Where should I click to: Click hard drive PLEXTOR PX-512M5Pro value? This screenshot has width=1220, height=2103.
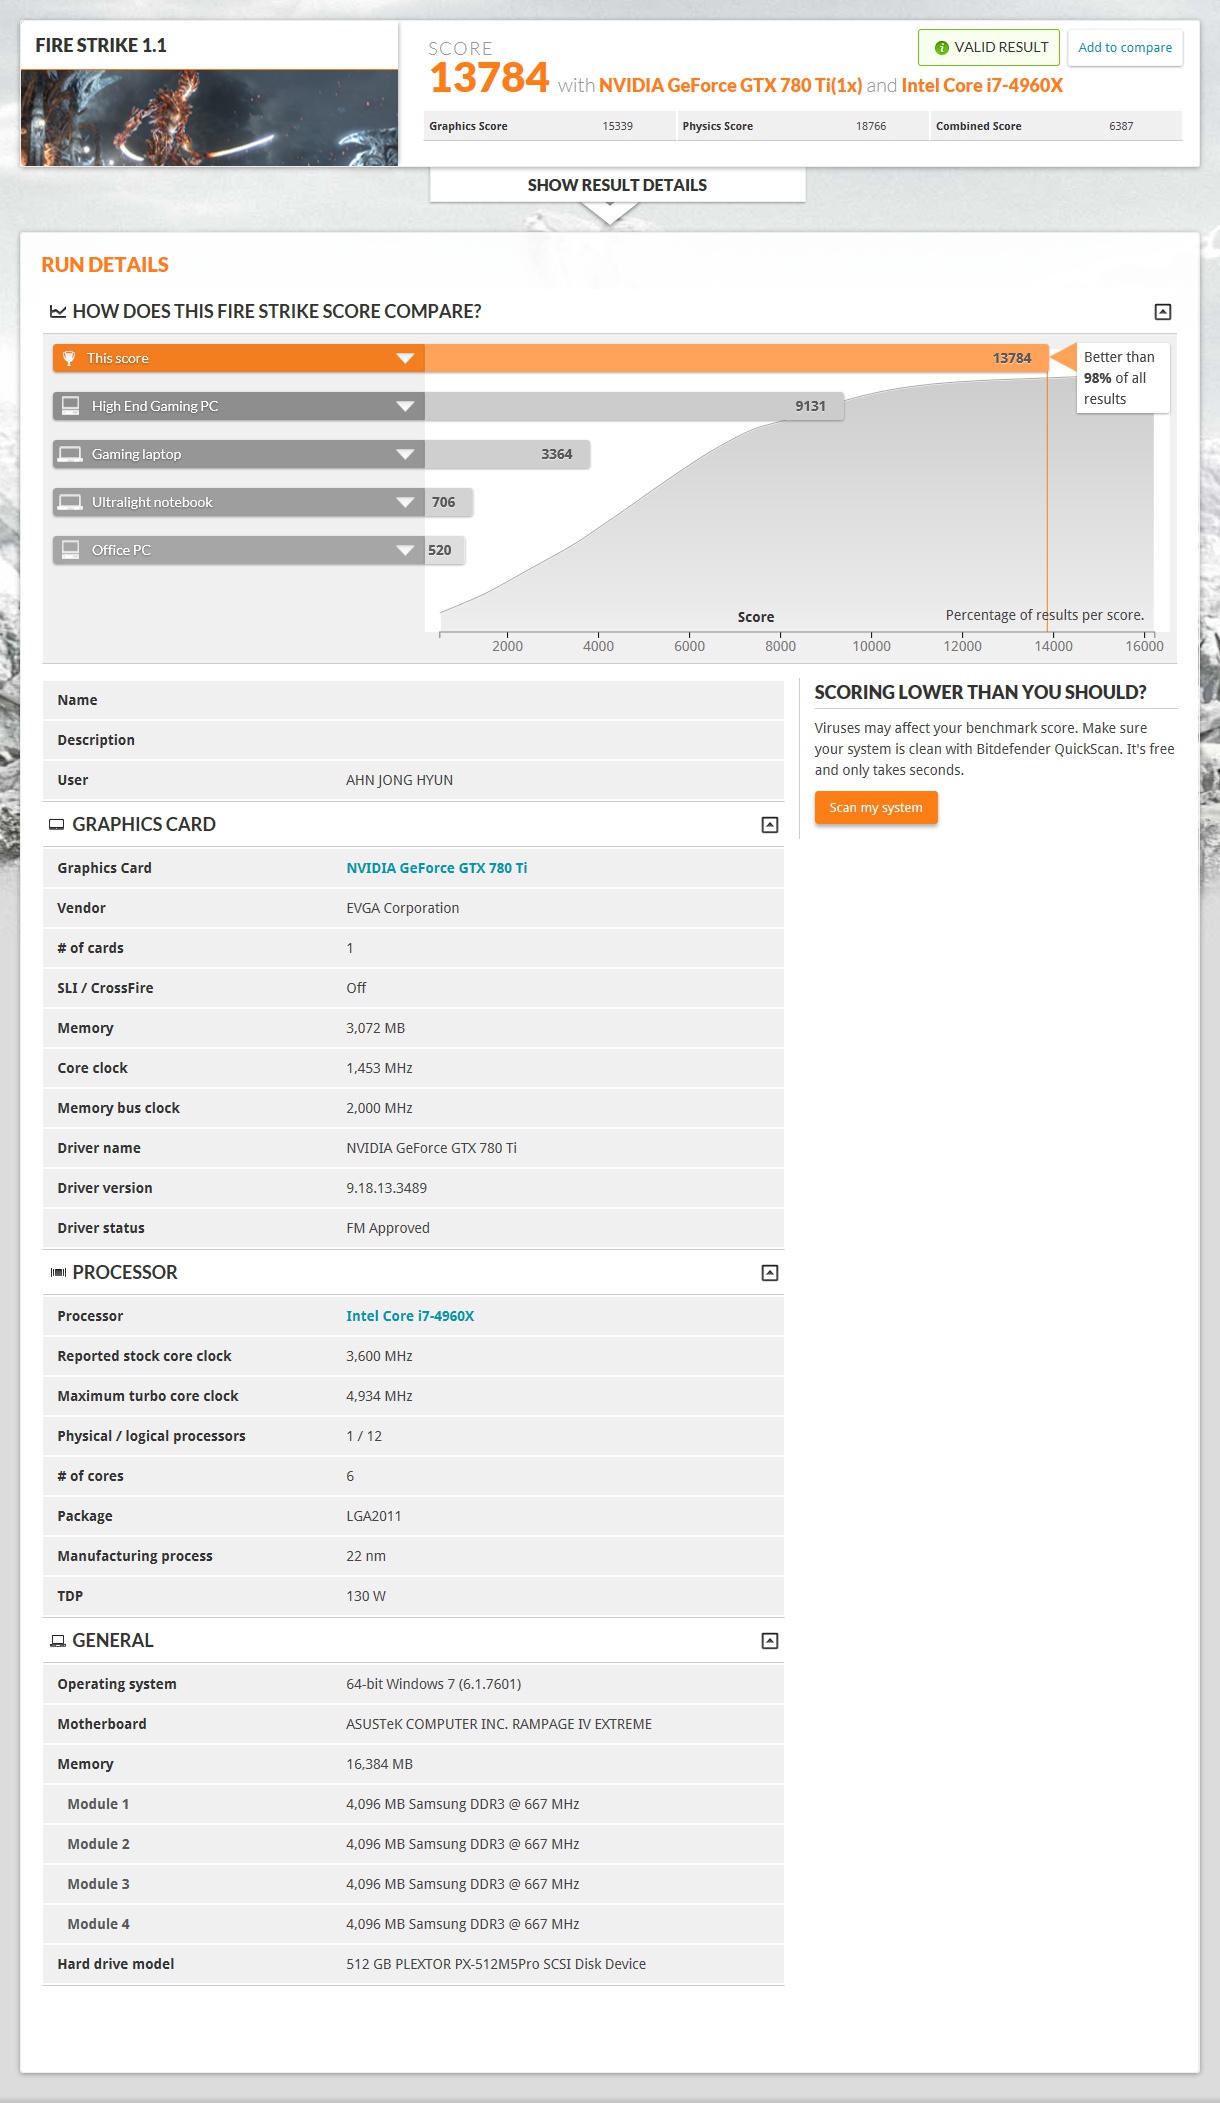tap(495, 1964)
